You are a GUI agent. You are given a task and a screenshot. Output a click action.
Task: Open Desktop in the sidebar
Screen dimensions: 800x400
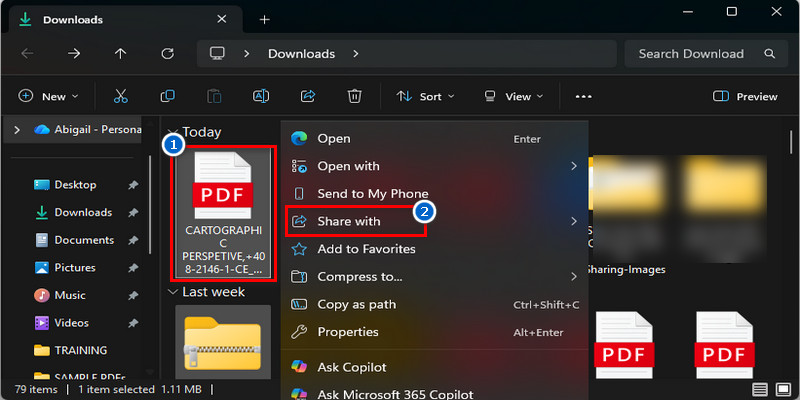pyautogui.click(x=76, y=185)
